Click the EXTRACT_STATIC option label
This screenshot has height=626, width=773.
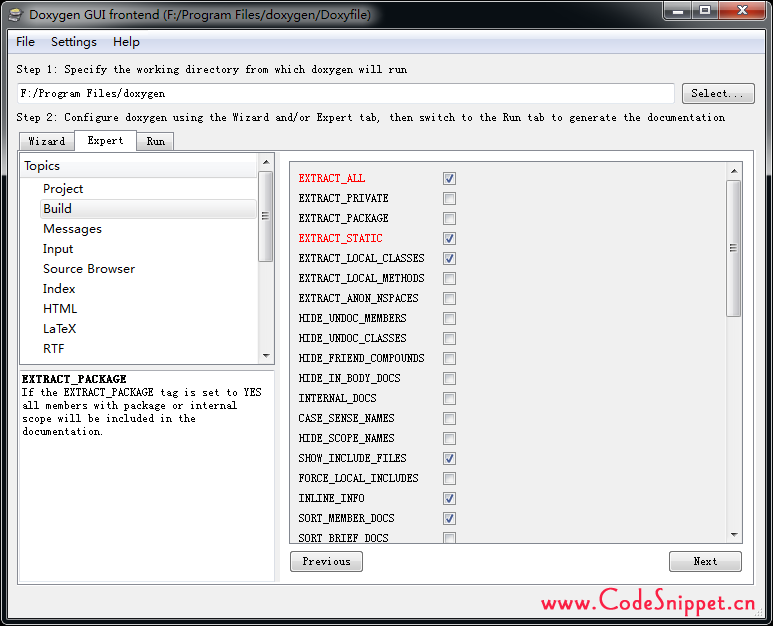tap(341, 239)
